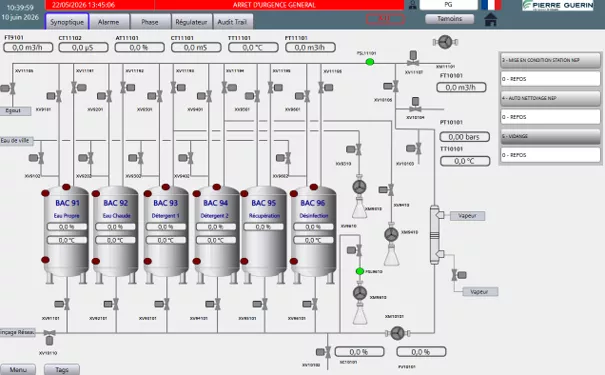605x375 pixels.
Task: Click FV10101 percentage field
Action: tap(421, 352)
